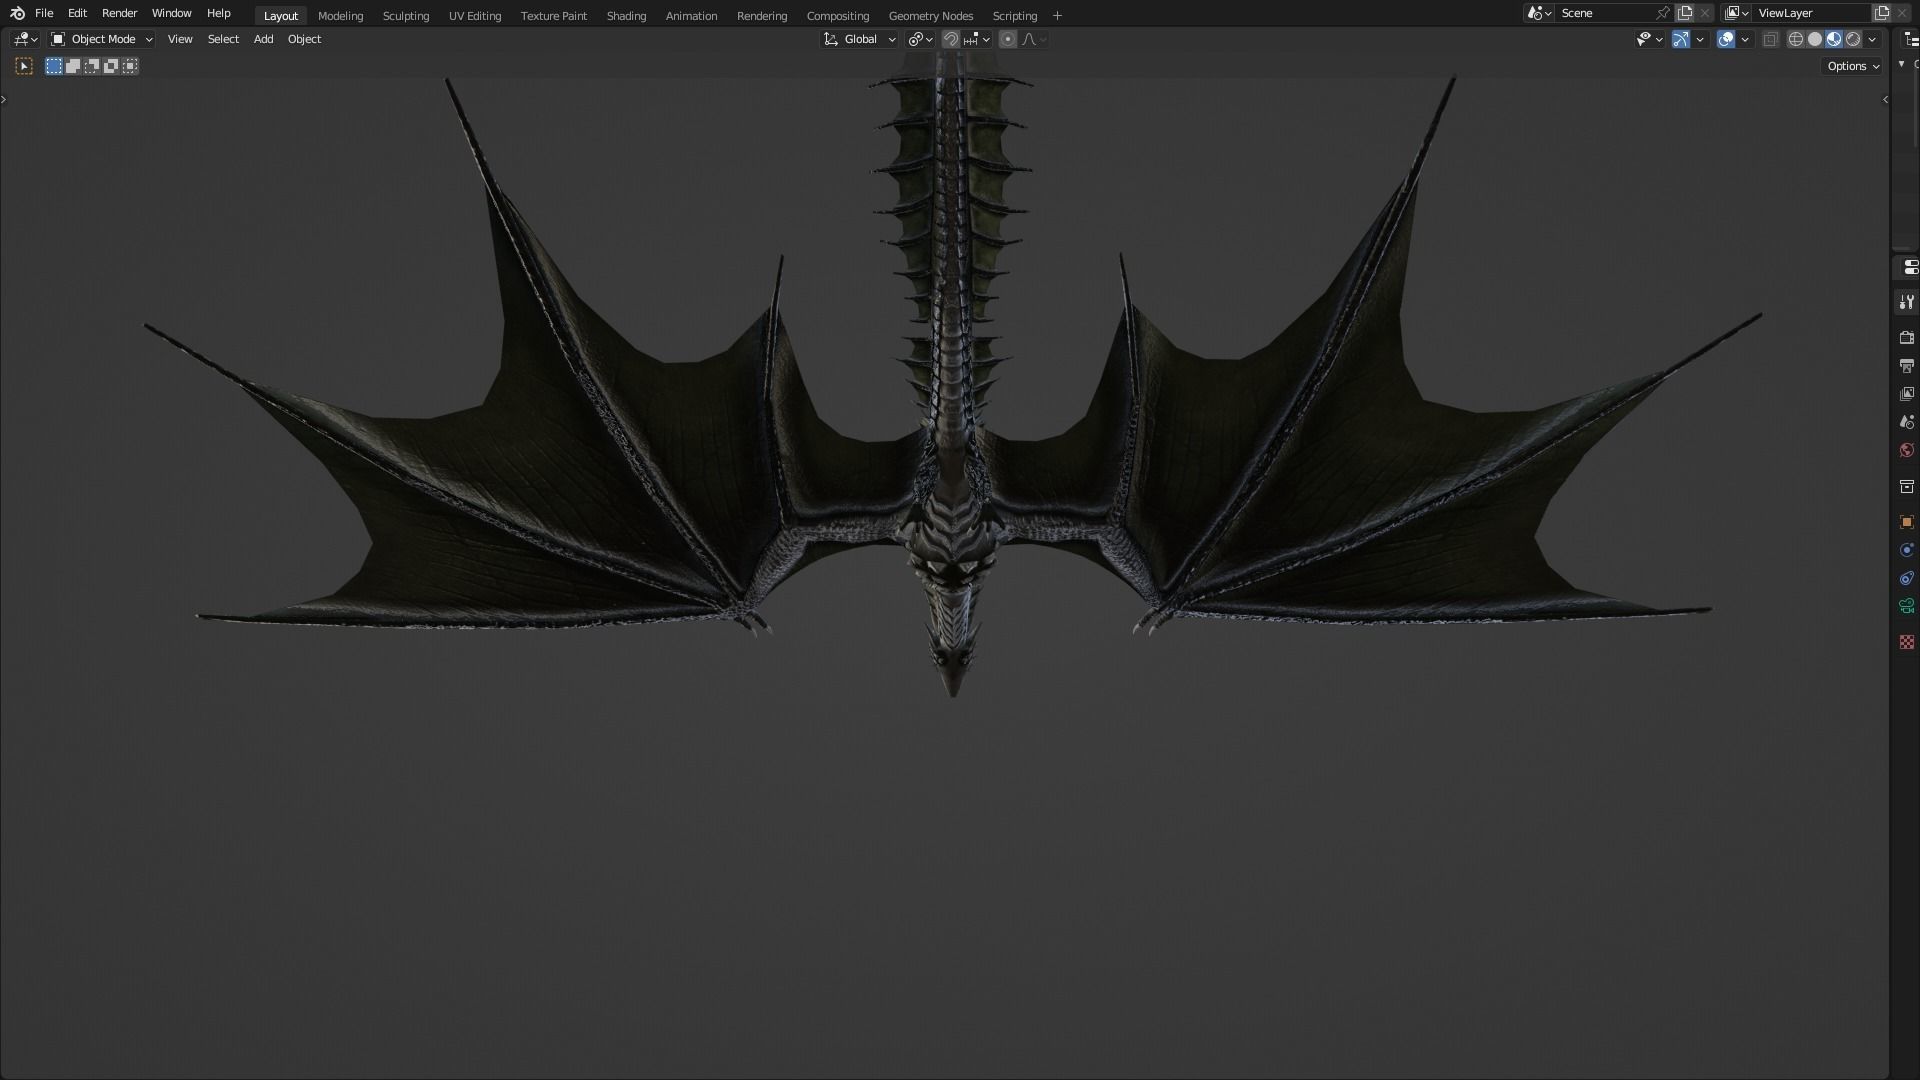Toggle viewport overlays
Screen dimensions: 1920x1080
[x=1726, y=39]
